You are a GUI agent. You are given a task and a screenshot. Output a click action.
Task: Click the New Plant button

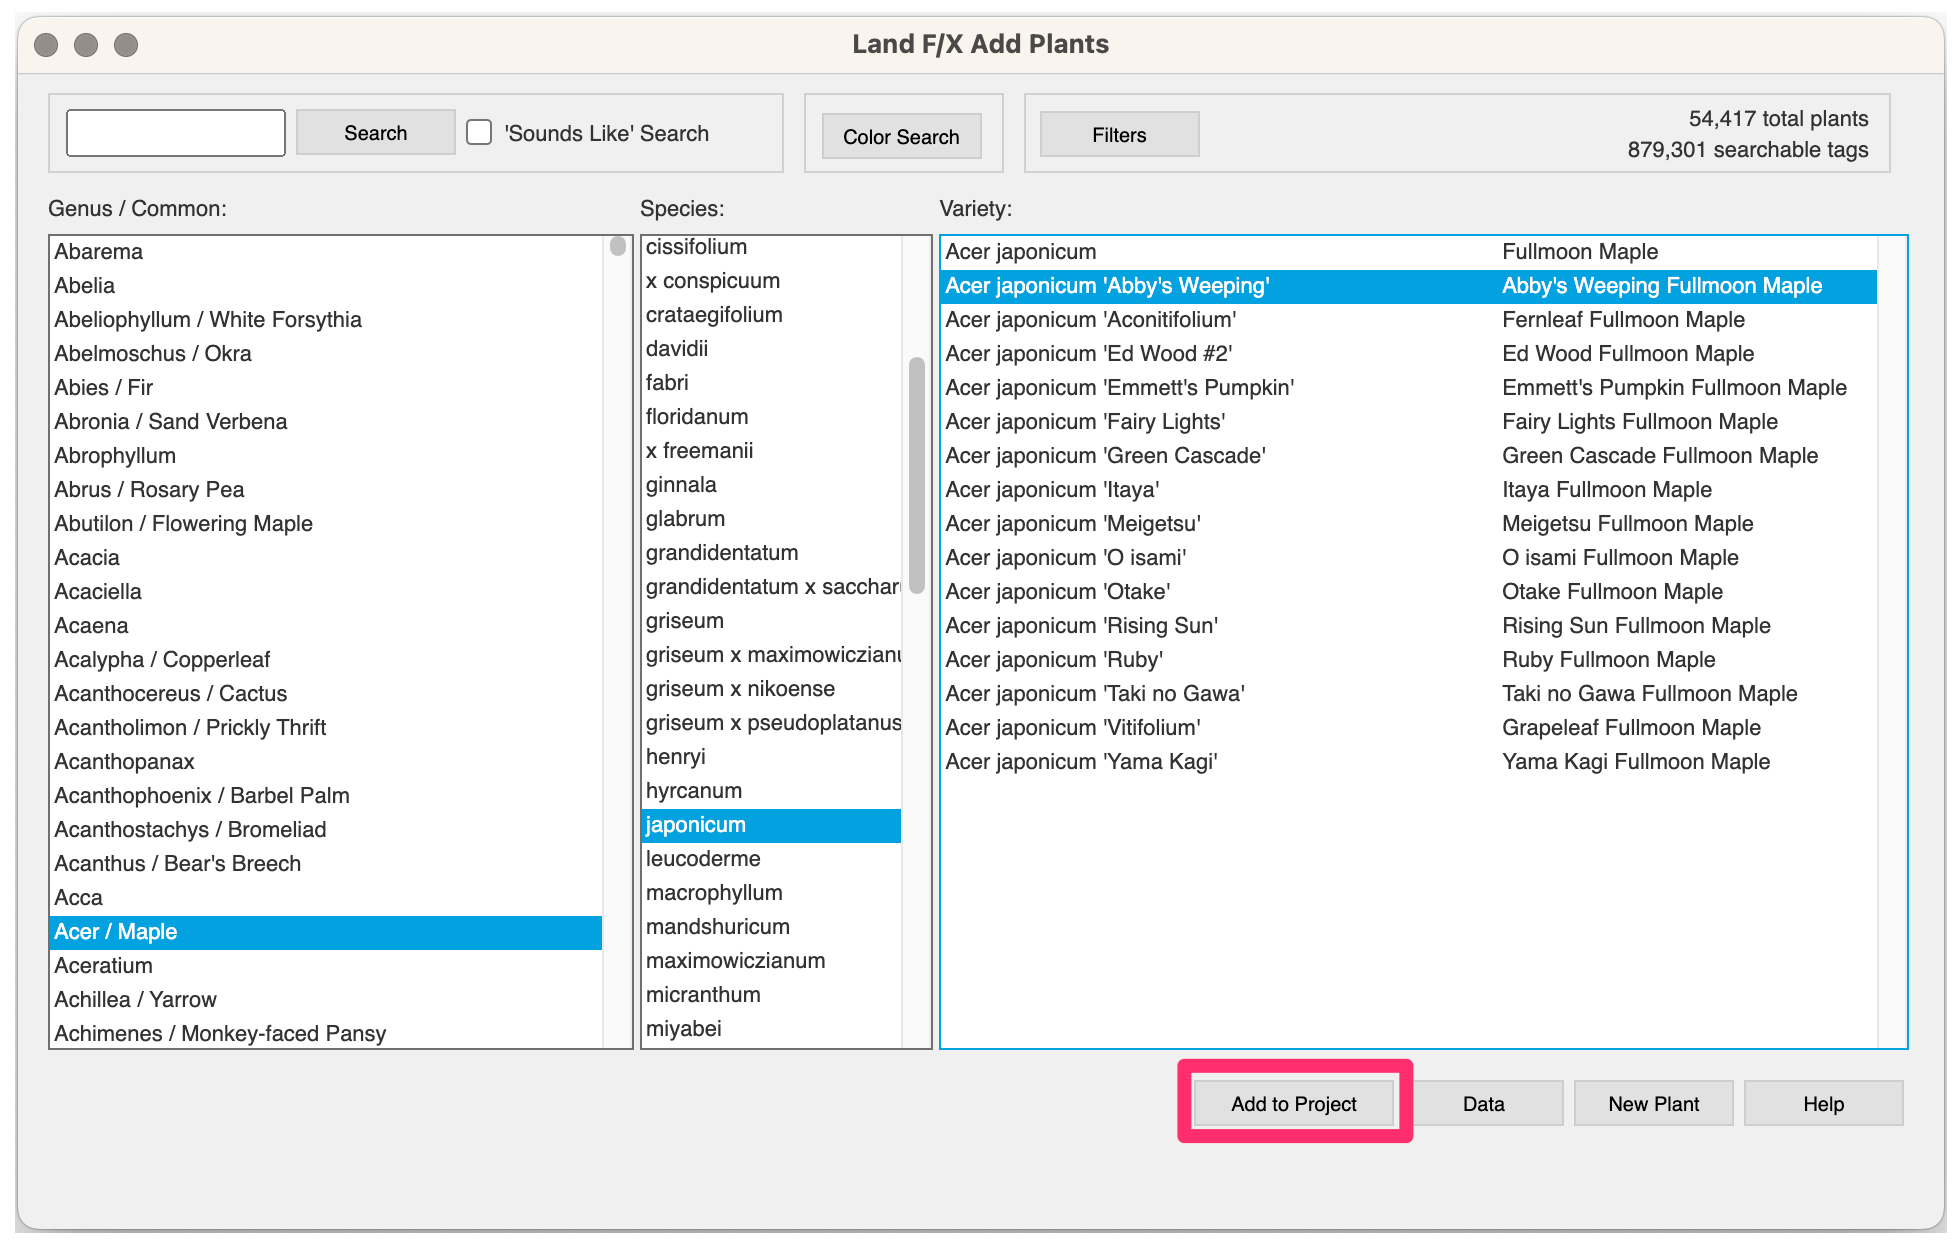1654,1103
